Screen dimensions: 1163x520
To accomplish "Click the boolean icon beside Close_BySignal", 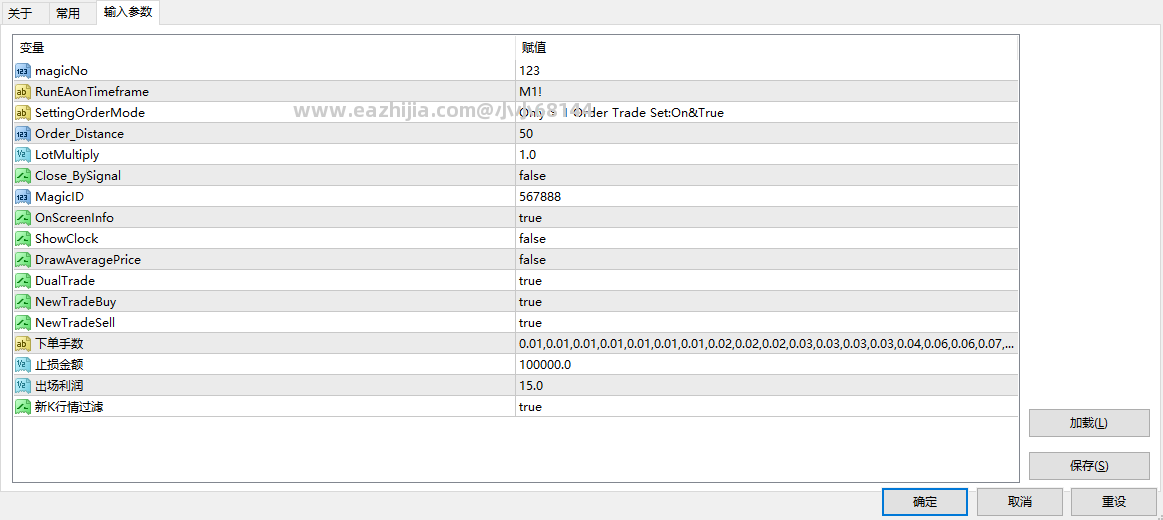I will point(22,176).
